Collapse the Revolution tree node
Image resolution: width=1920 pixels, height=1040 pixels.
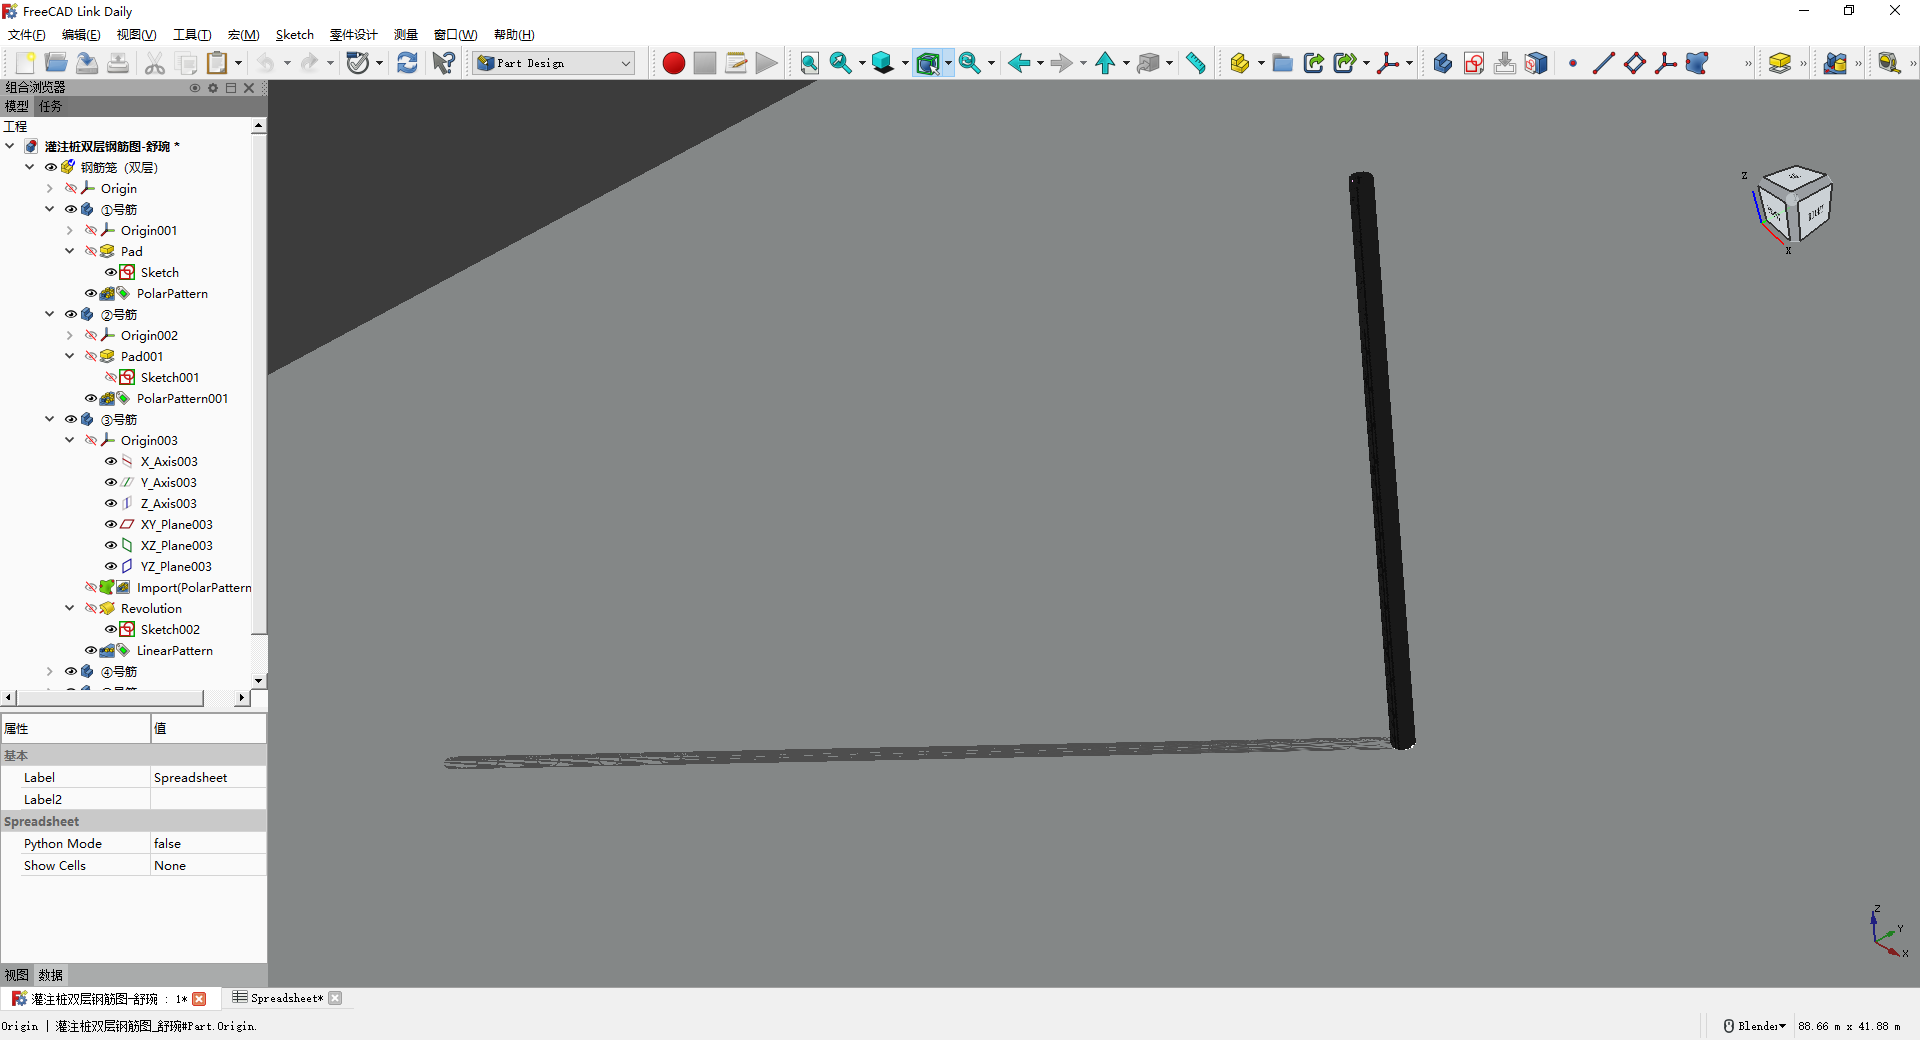coord(70,608)
